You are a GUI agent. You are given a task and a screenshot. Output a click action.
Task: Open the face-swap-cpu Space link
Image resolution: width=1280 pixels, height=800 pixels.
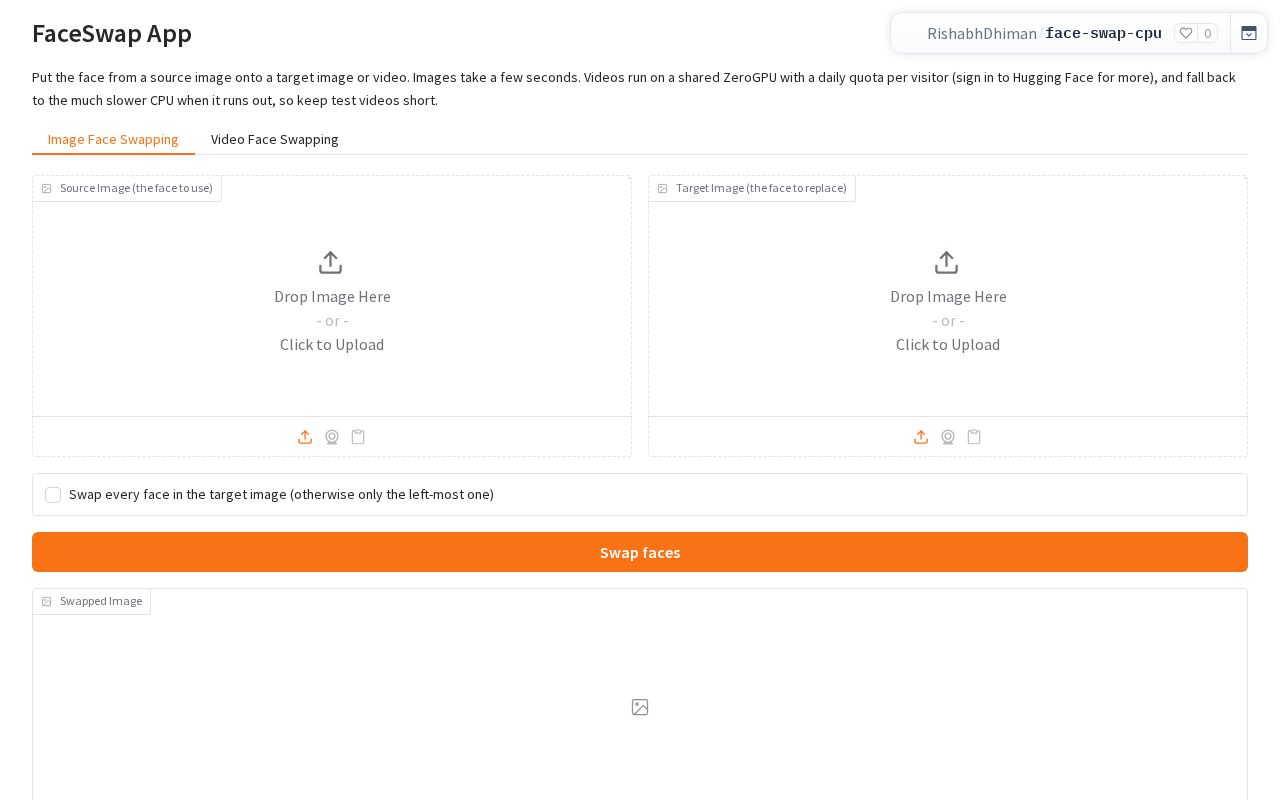(1103, 34)
